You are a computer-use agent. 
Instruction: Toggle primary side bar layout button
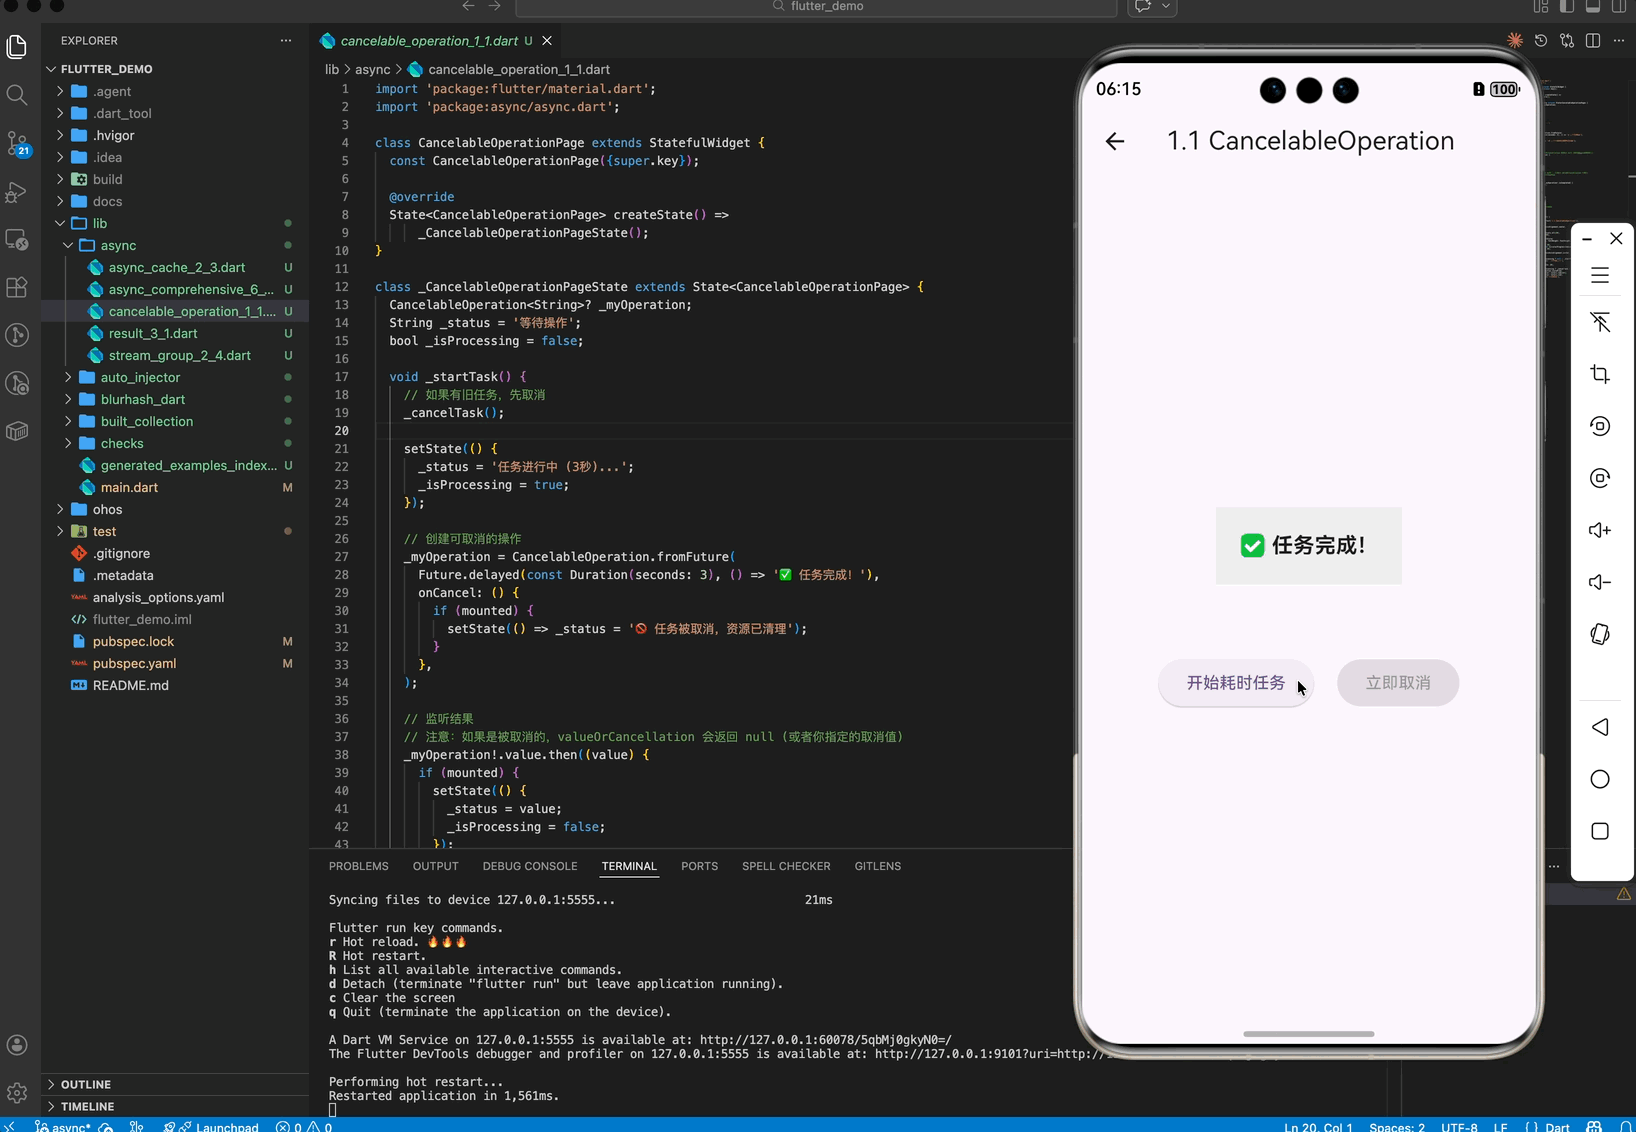(x=1567, y=6)
